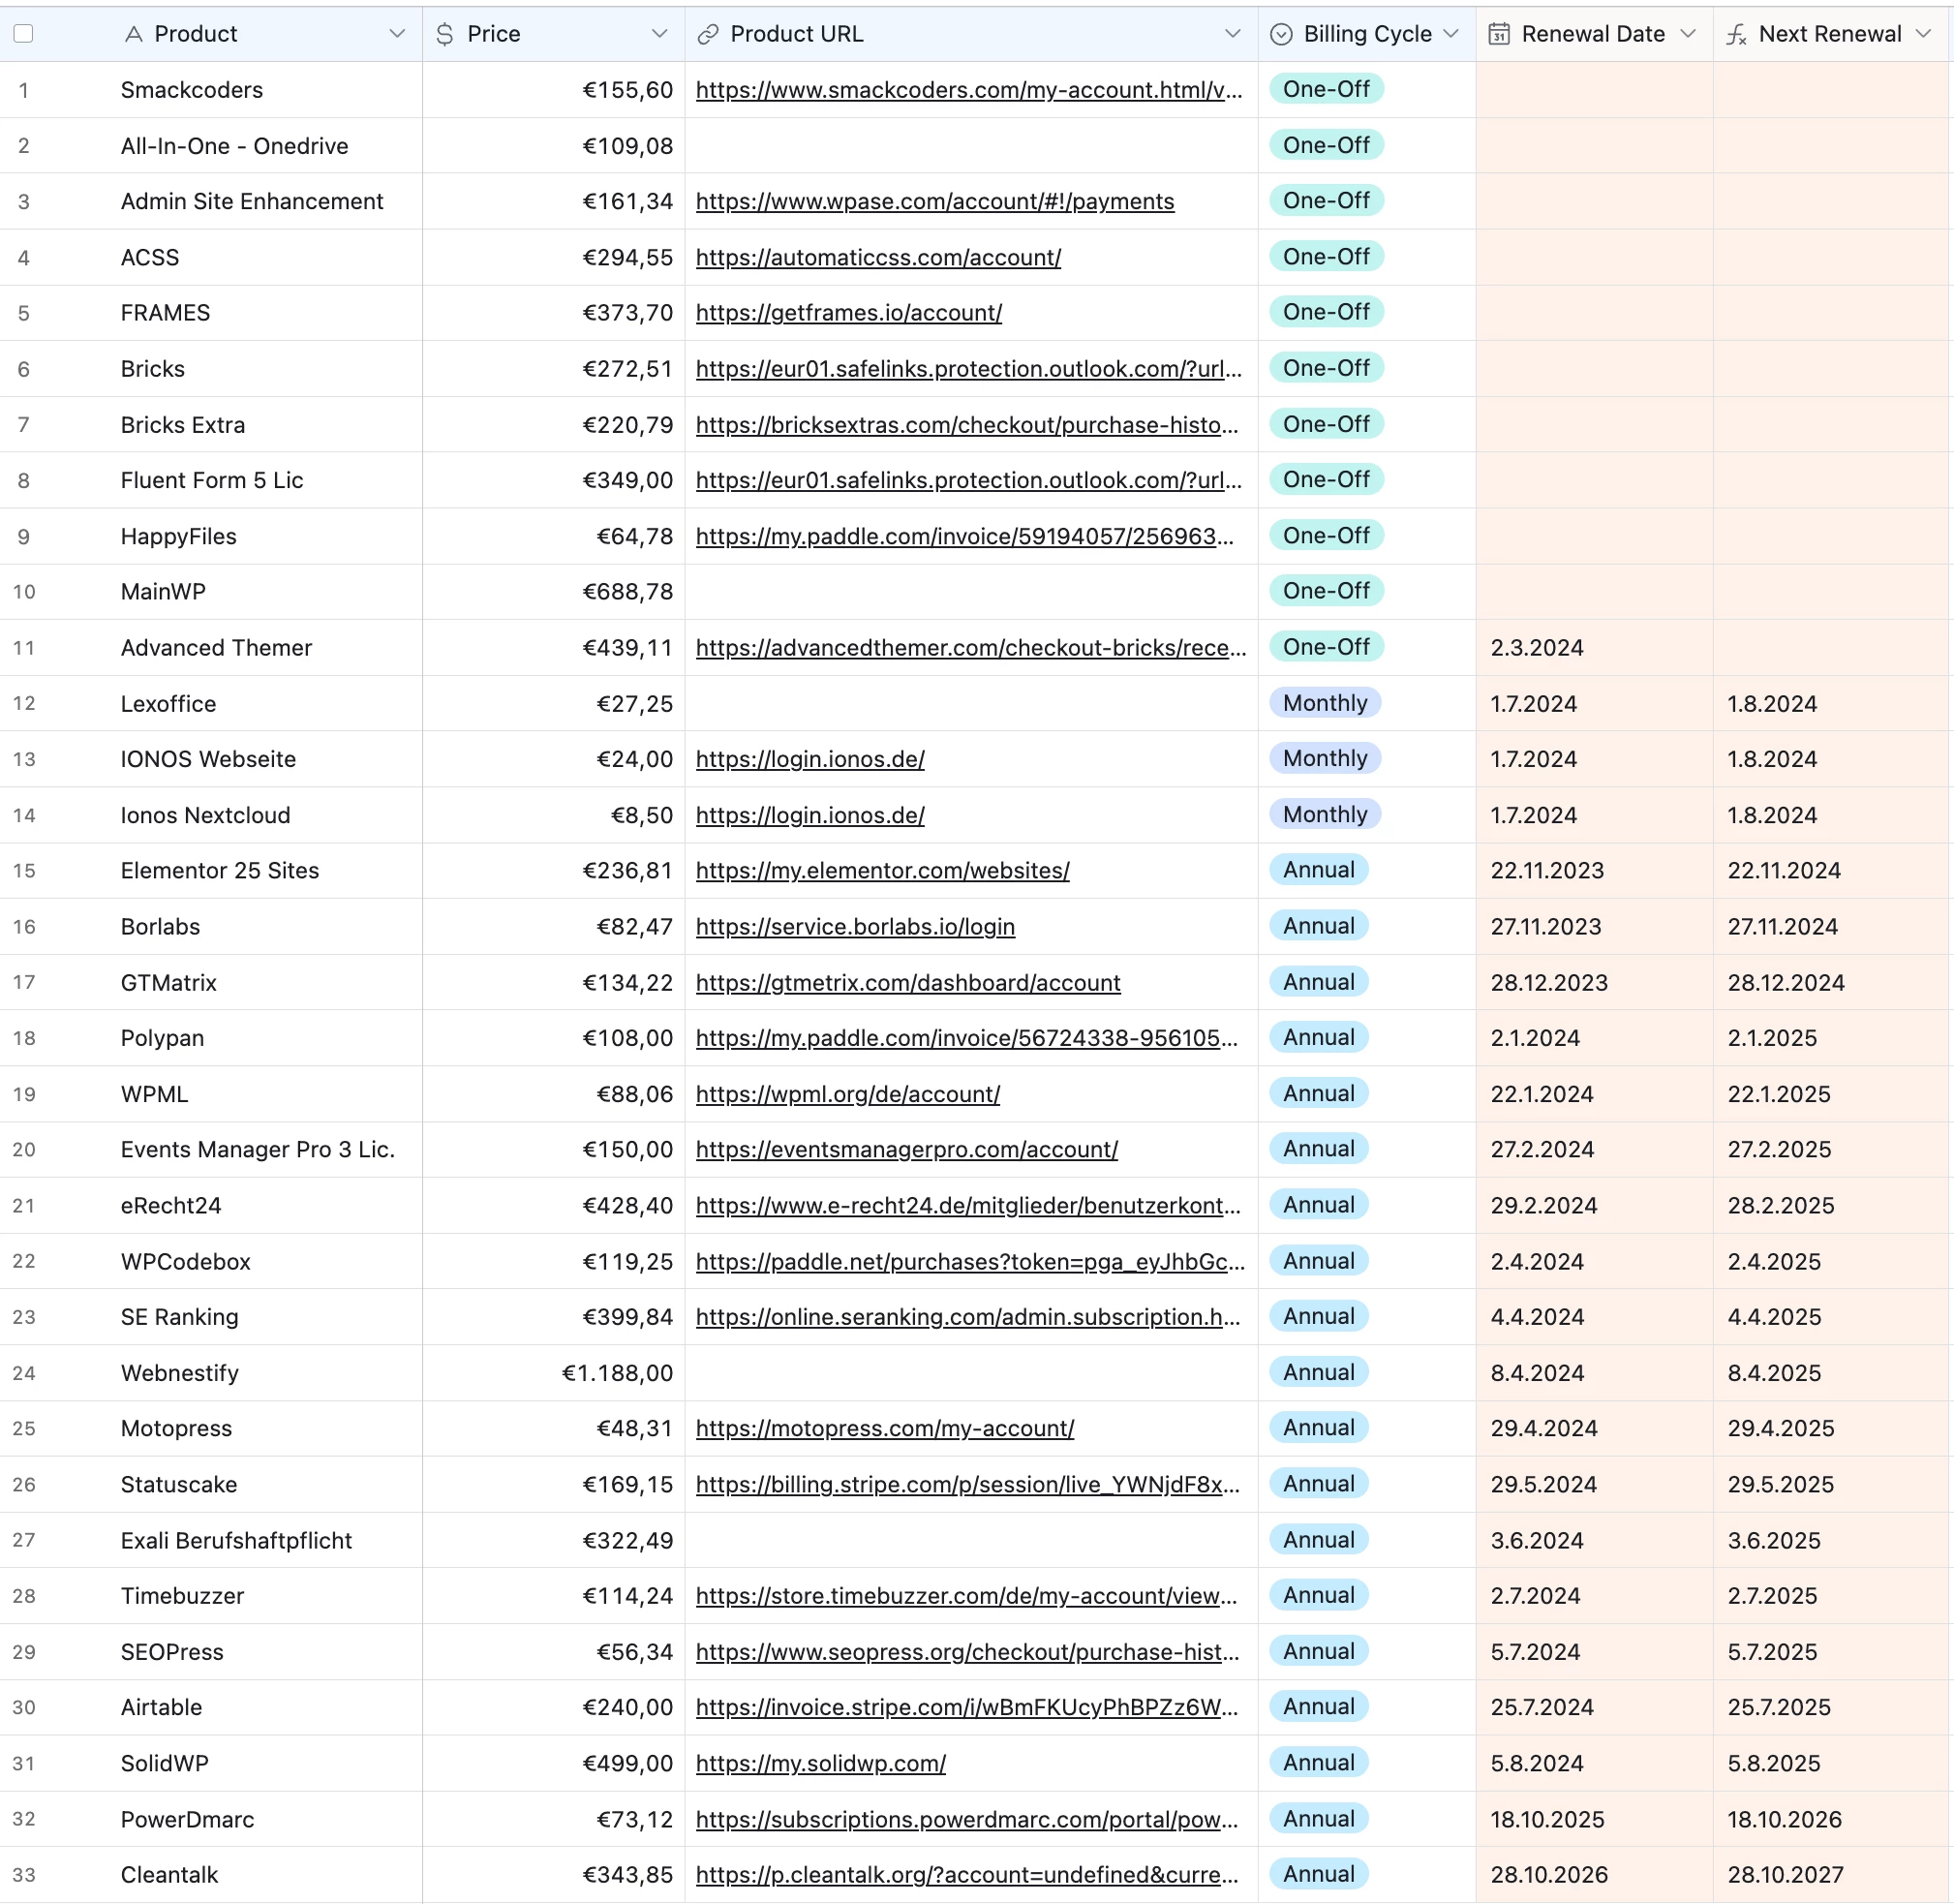The height and width of the screenshot is (1904, 1954).
Task: Click the link icon beside Product URL header
Action: [x=708, y=34]
